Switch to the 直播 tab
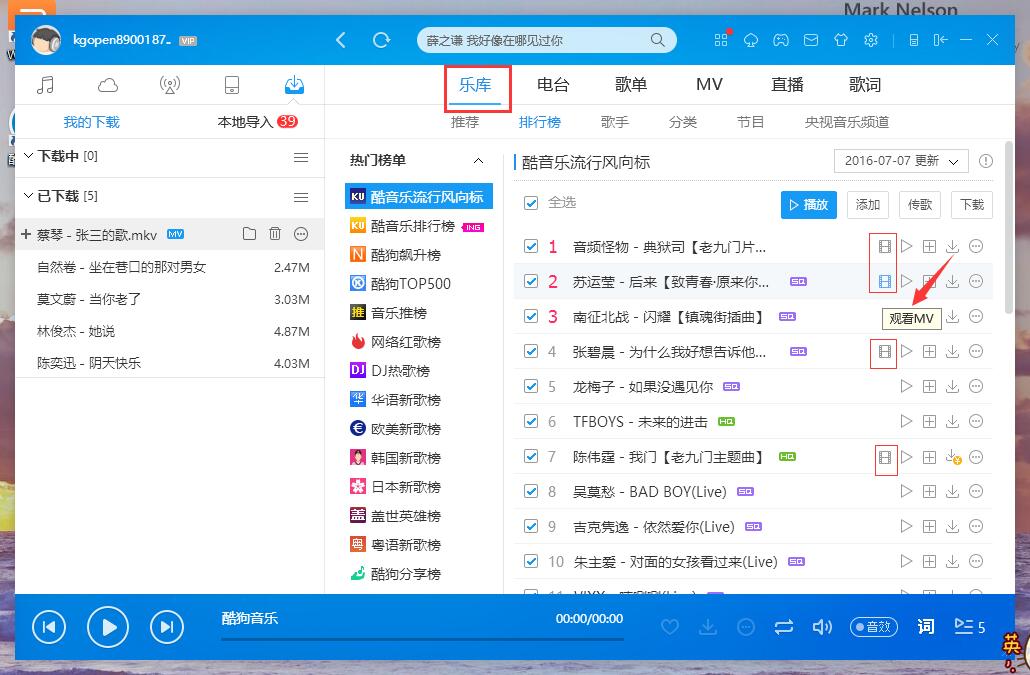1030x675 pixels. pyautogui.click(x=787, y=85)
